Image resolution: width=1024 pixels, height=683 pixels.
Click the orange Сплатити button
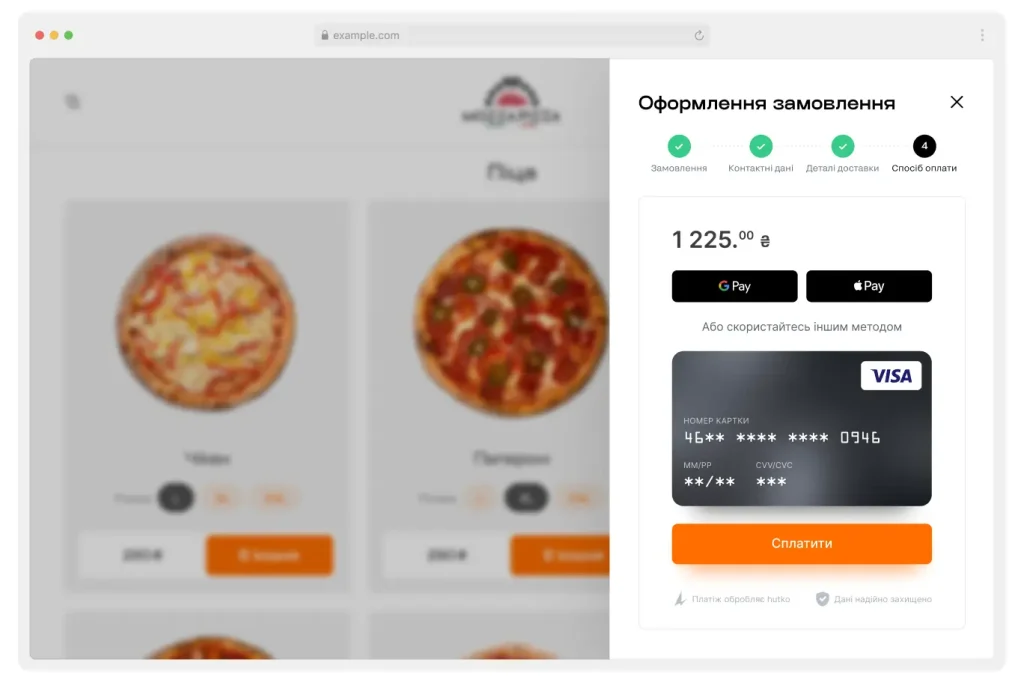pyautogui.click(x=801, y=543)
